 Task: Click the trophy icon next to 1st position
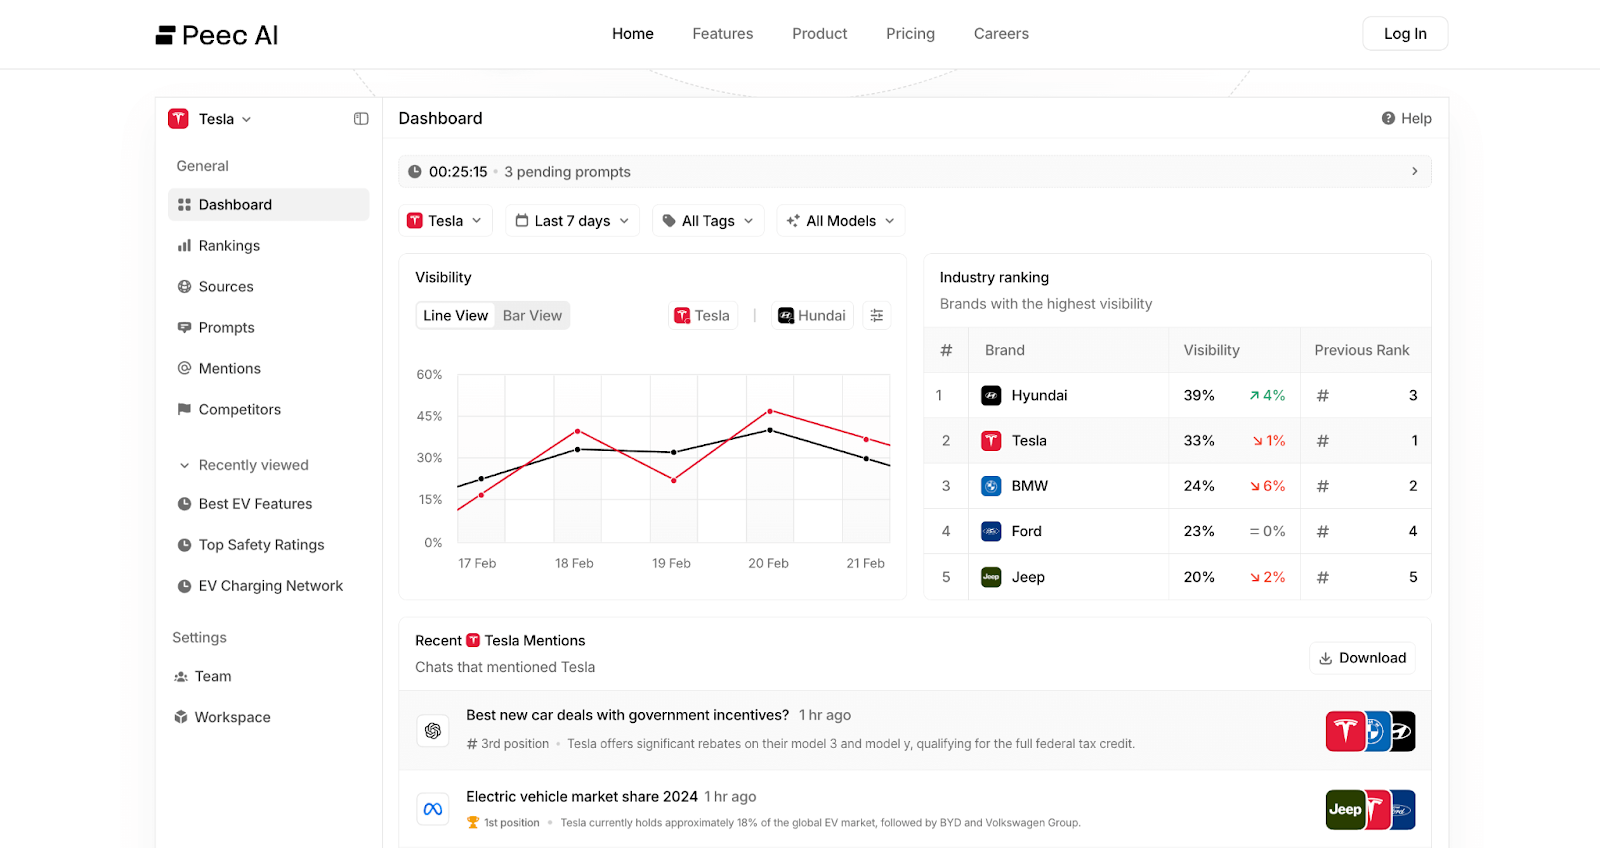click(473, 823)
